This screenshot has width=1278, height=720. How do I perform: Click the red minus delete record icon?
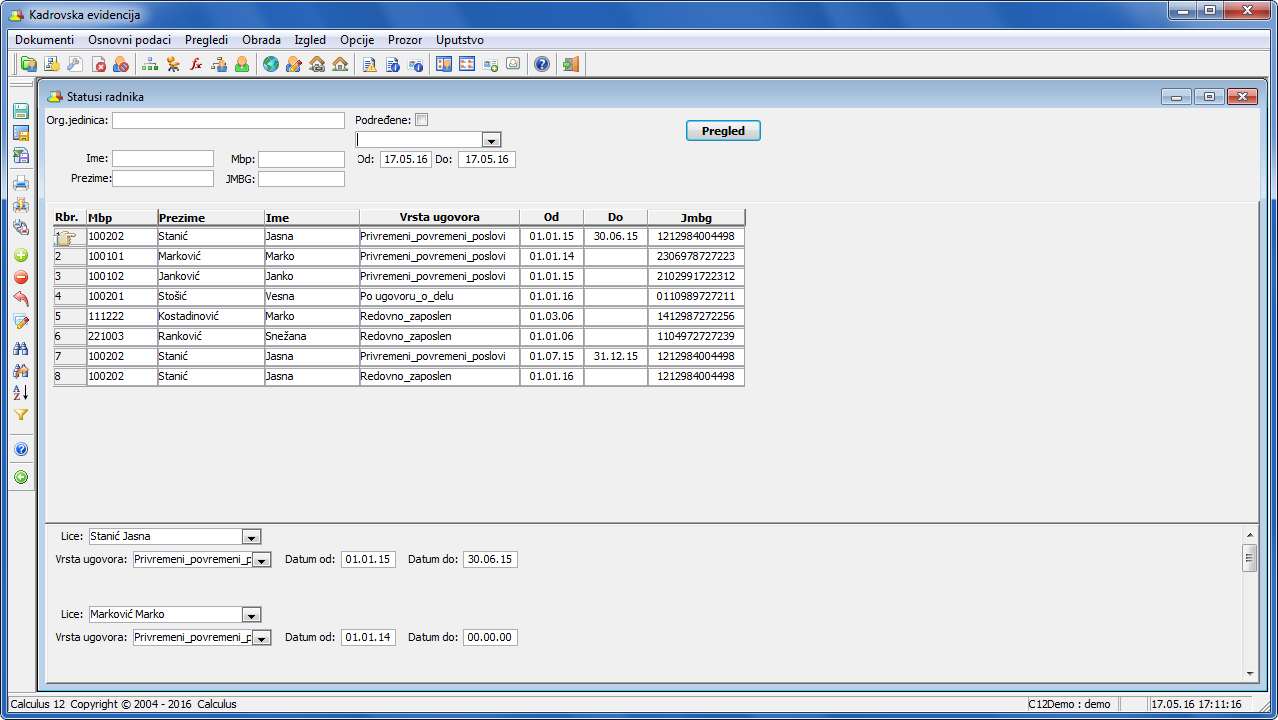21,278
